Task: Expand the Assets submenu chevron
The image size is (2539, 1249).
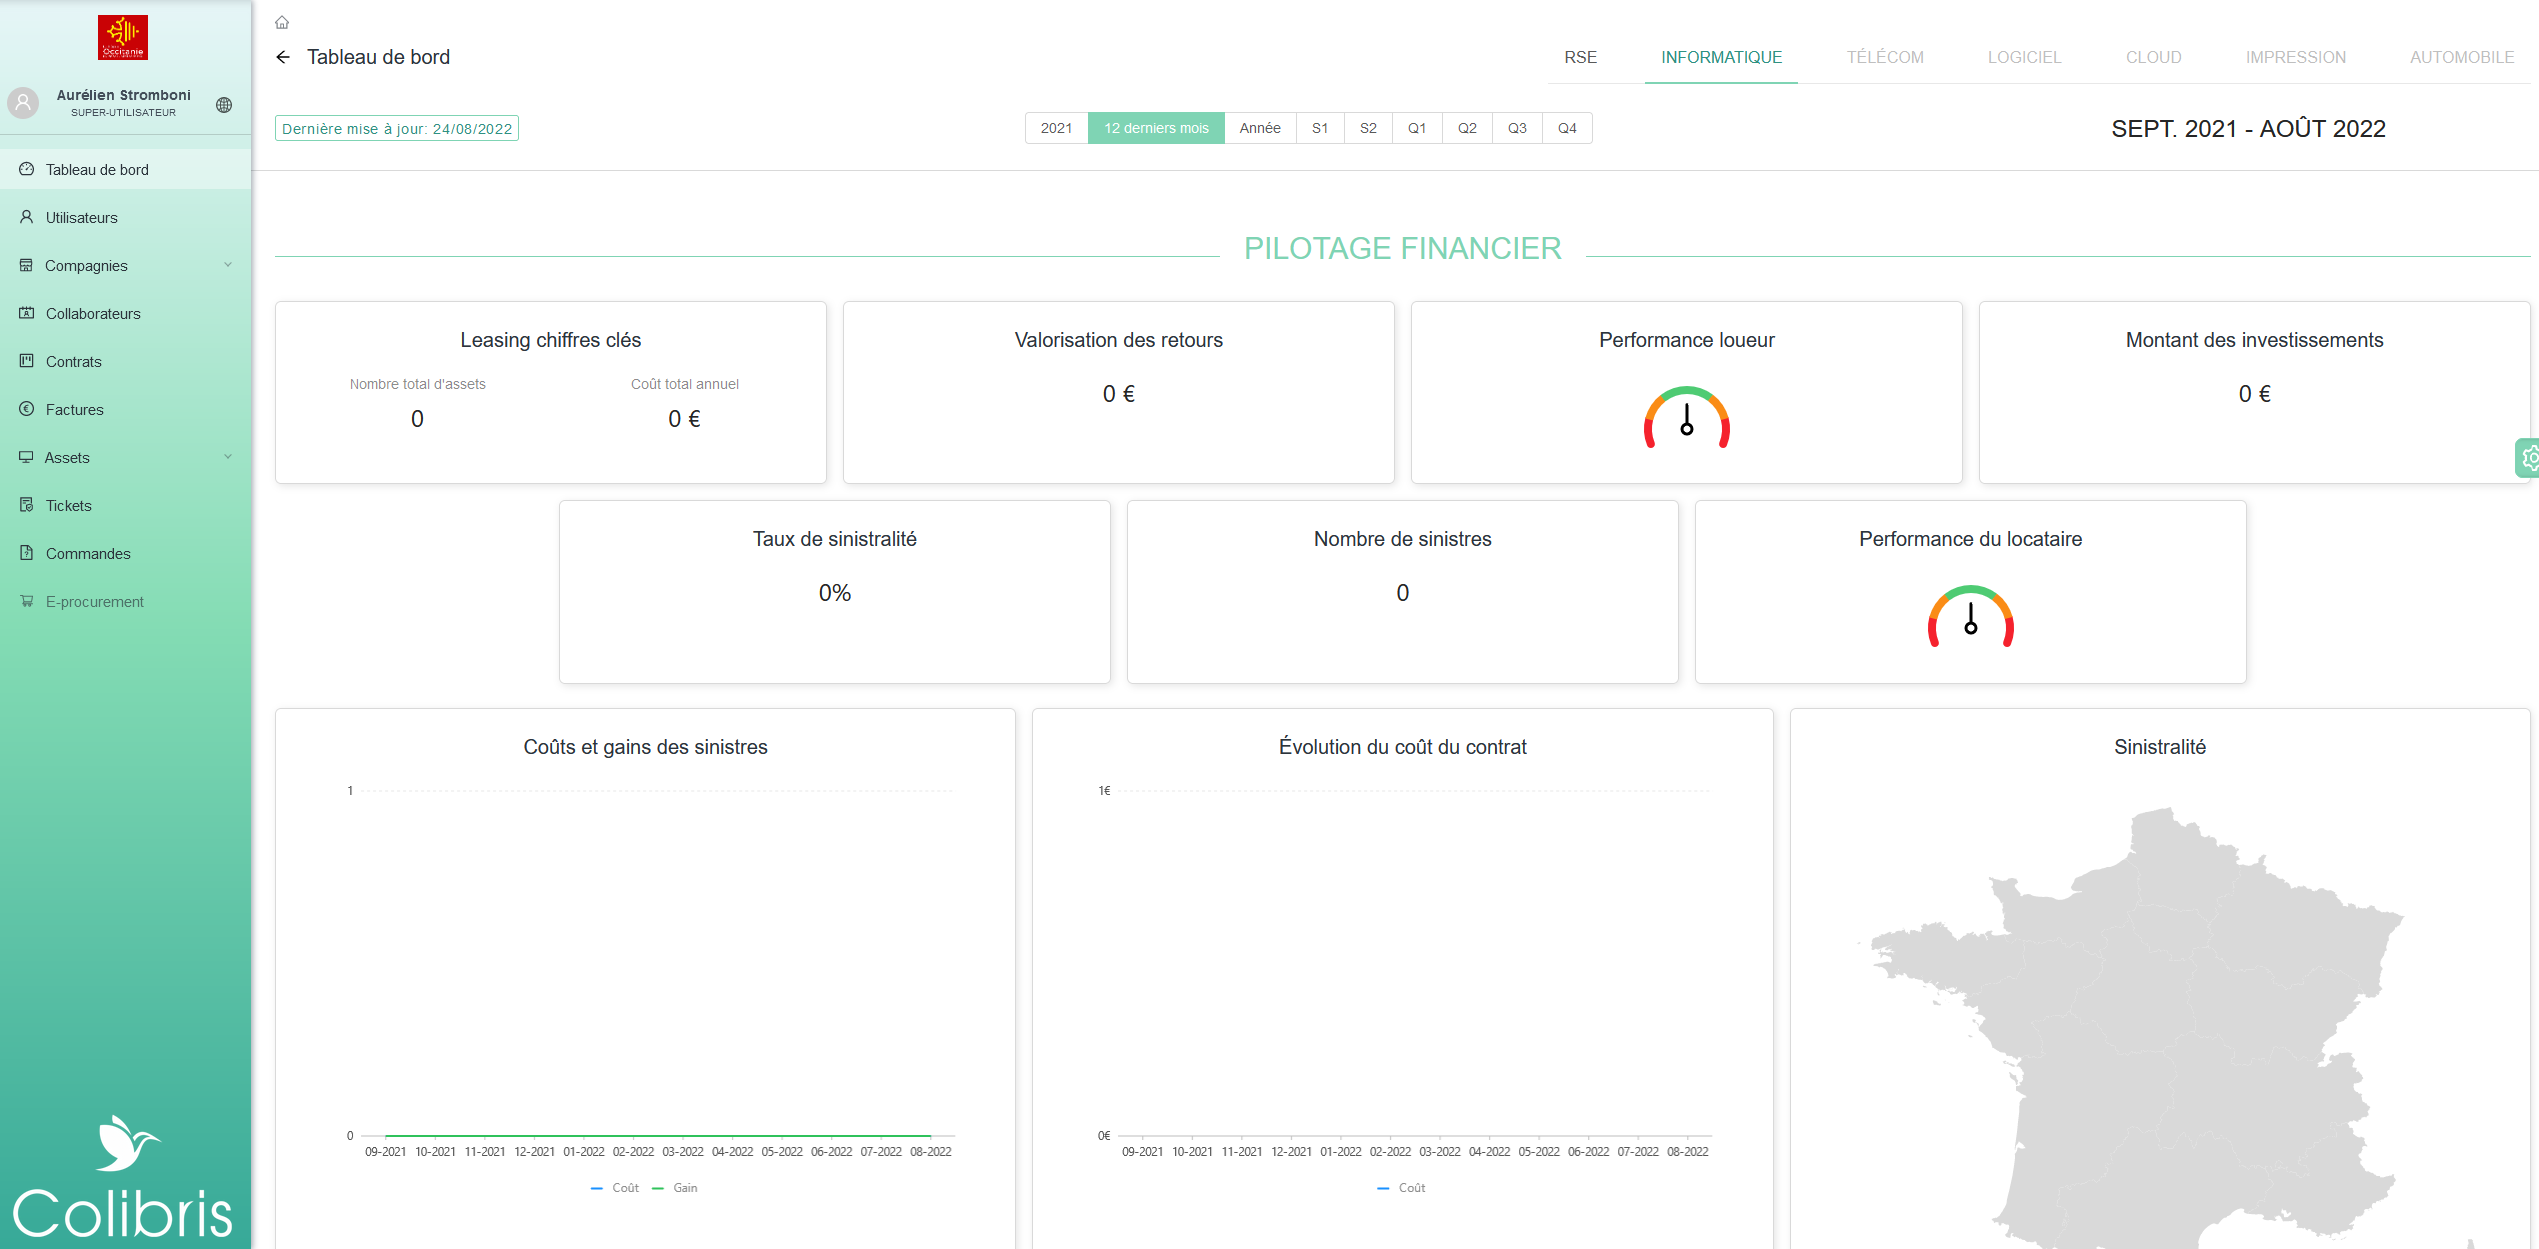Action: [228, 457]
